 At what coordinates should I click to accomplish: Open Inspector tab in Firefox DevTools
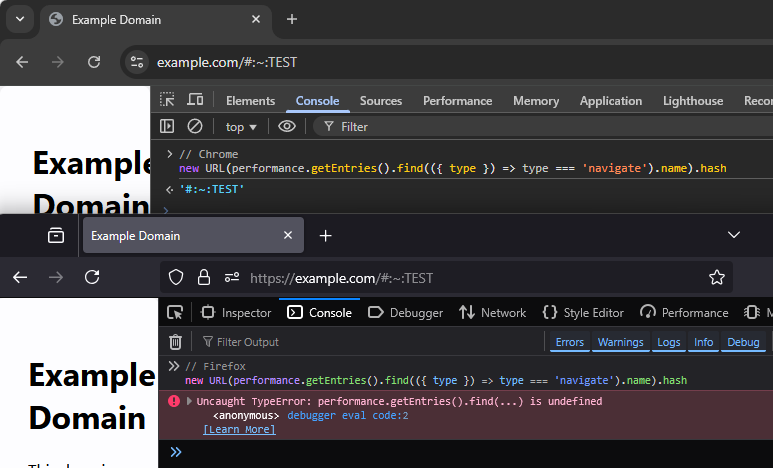tap(236, 313)
